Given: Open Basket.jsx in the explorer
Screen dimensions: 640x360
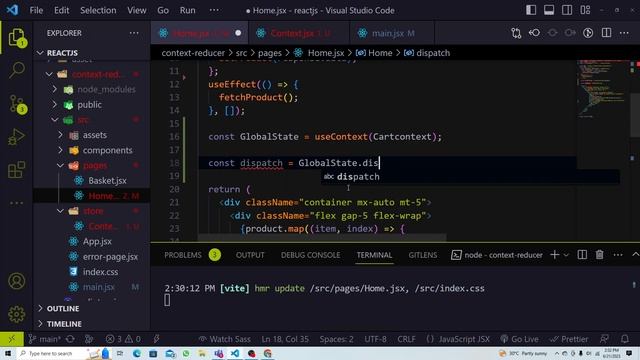Looking at the screenshot, I should [92, 180].
